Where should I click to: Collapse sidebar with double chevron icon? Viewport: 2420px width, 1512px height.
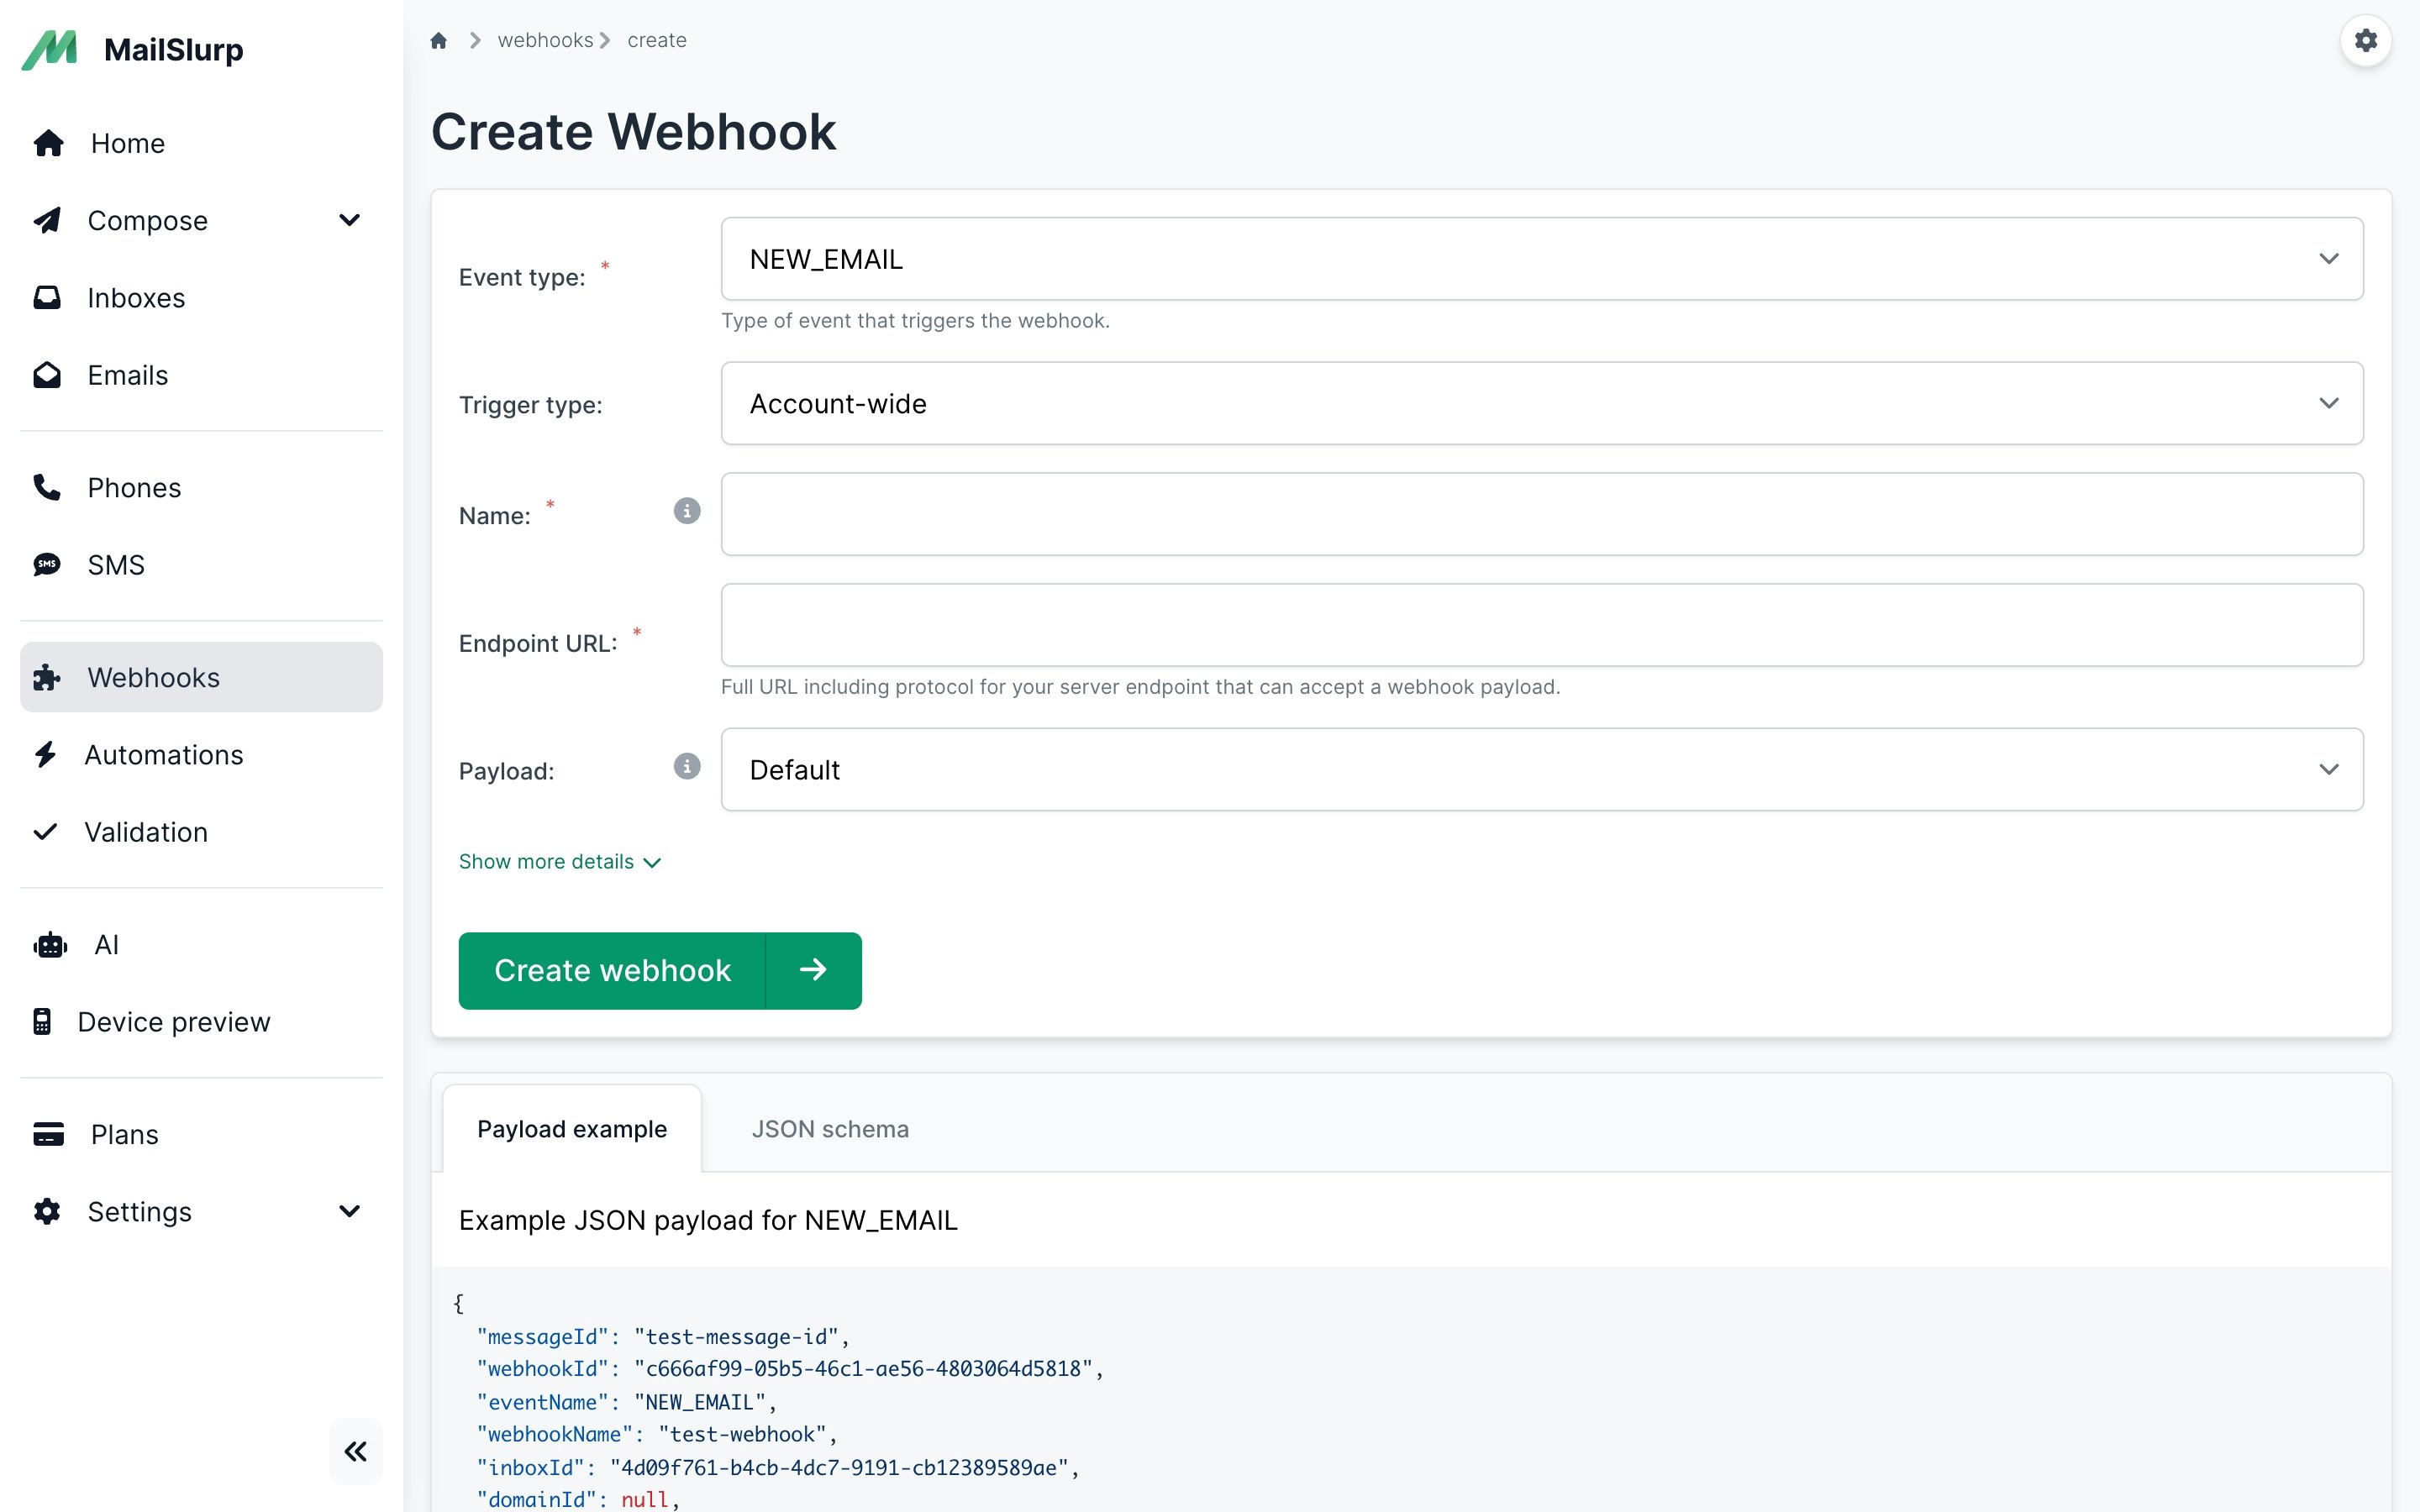(355, 1451)
